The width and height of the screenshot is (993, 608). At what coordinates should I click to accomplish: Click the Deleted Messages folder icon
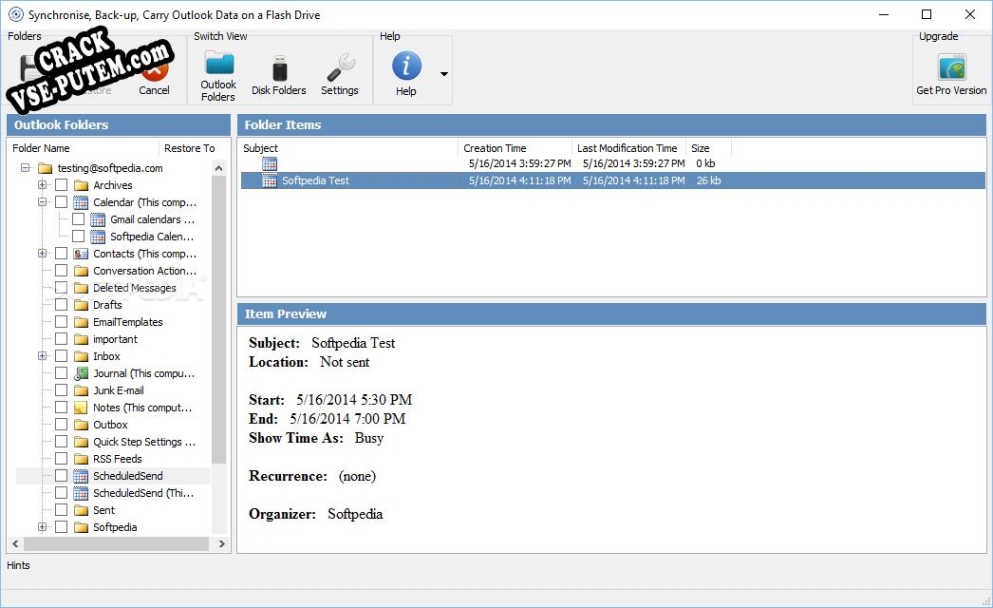(81, 288)
